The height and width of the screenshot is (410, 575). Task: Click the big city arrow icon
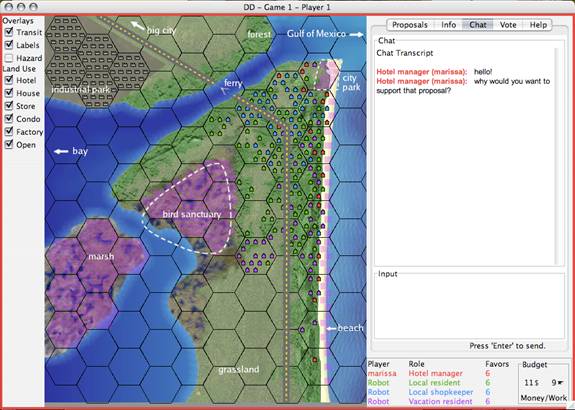[138, 25]
